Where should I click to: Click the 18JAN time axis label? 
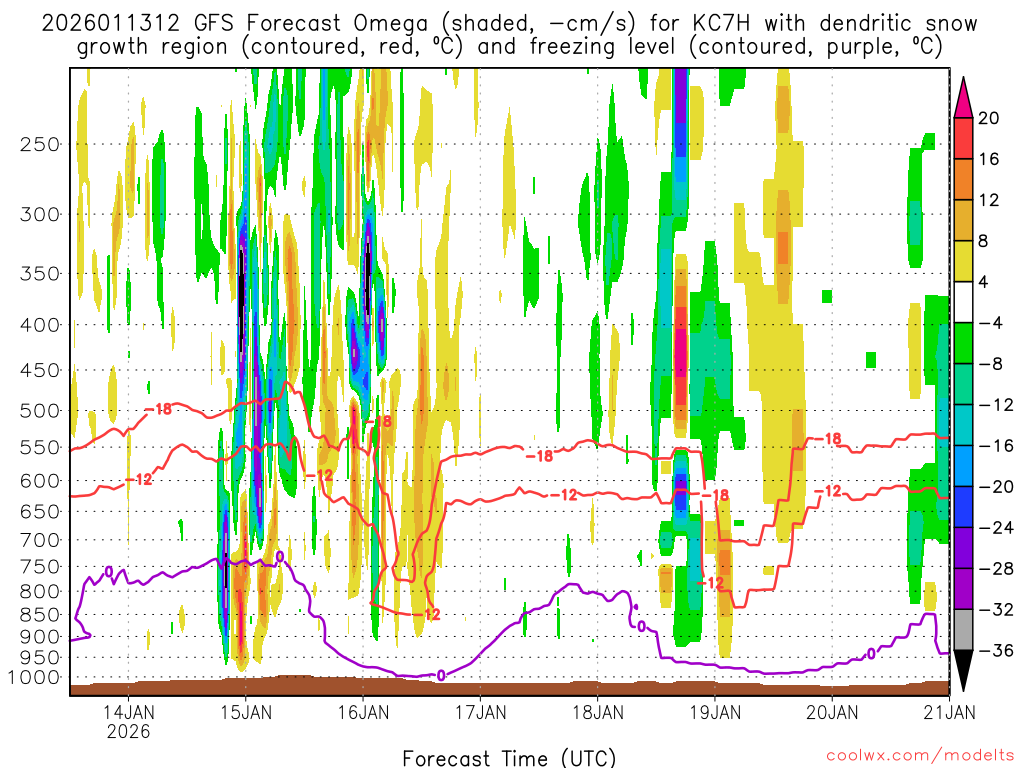[x=598, y=711]
